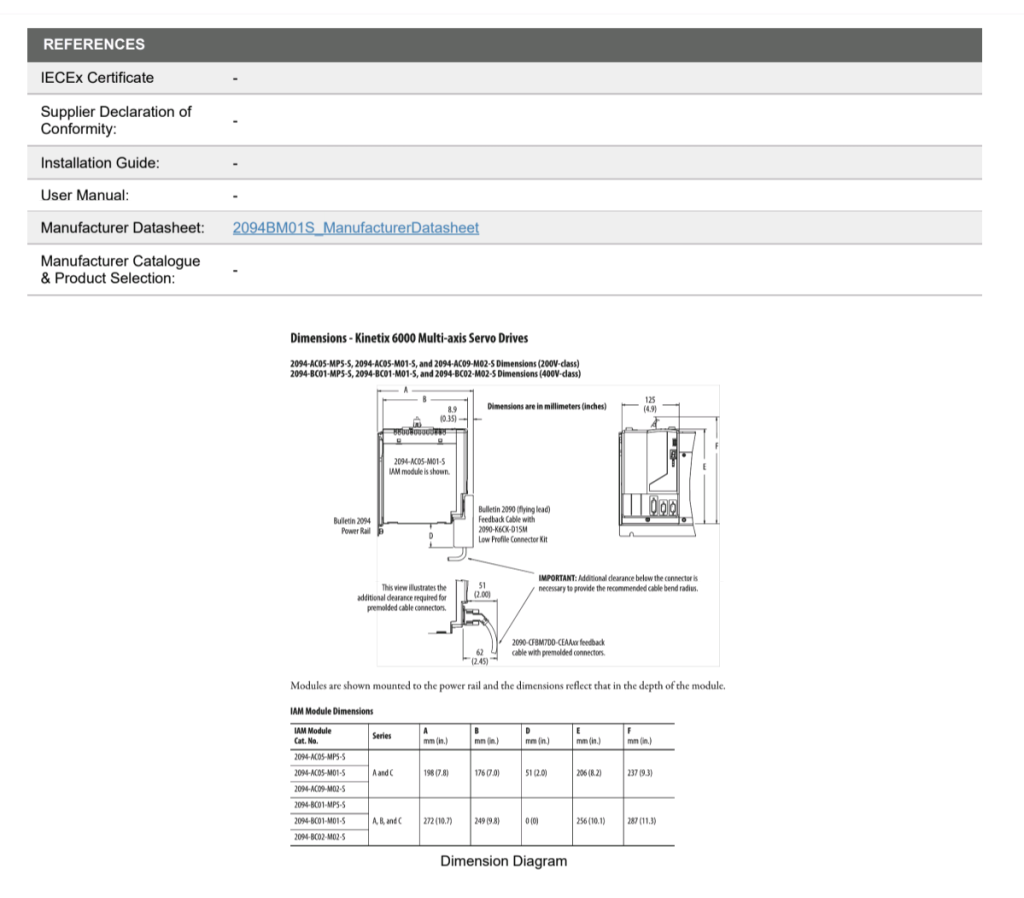Click the REFERENCES section header
1024x898 pixels.
coord(93,44)
